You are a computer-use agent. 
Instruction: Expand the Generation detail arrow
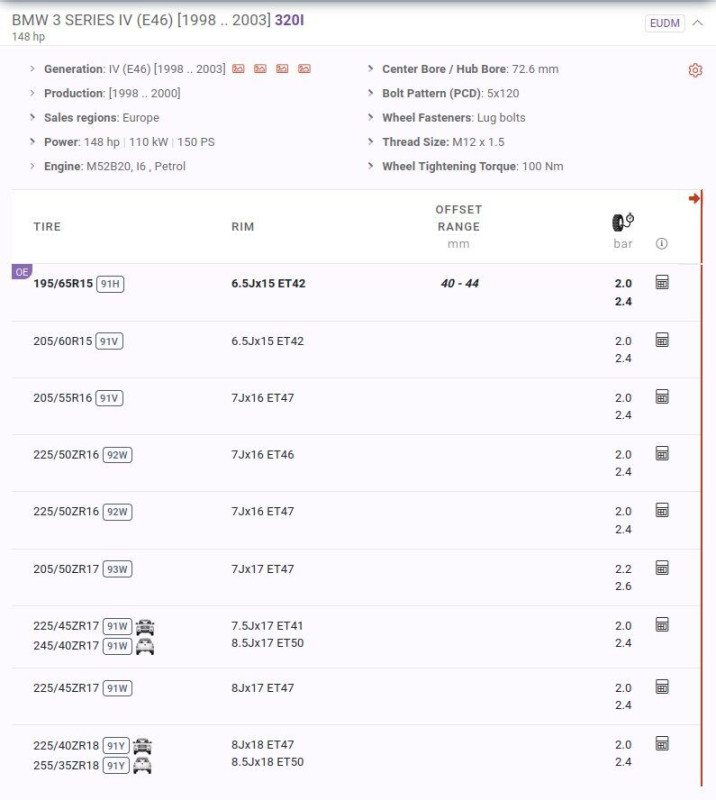32,68
